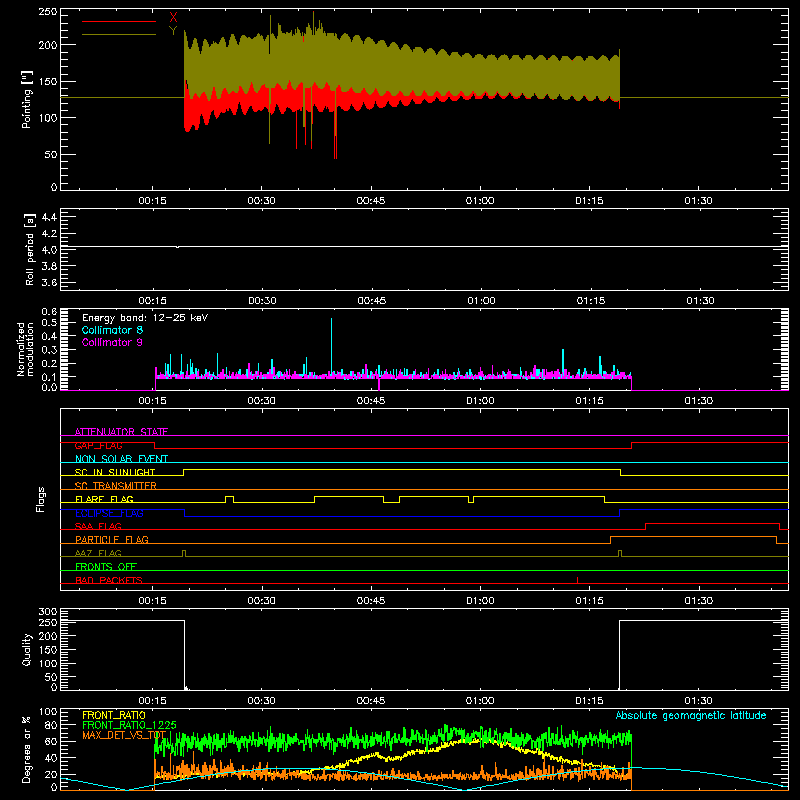Click the 0.5 tick on Normalized modulation axis
Image resolution: width=800 pixels, height=800 pixels.
click(49, 322)
